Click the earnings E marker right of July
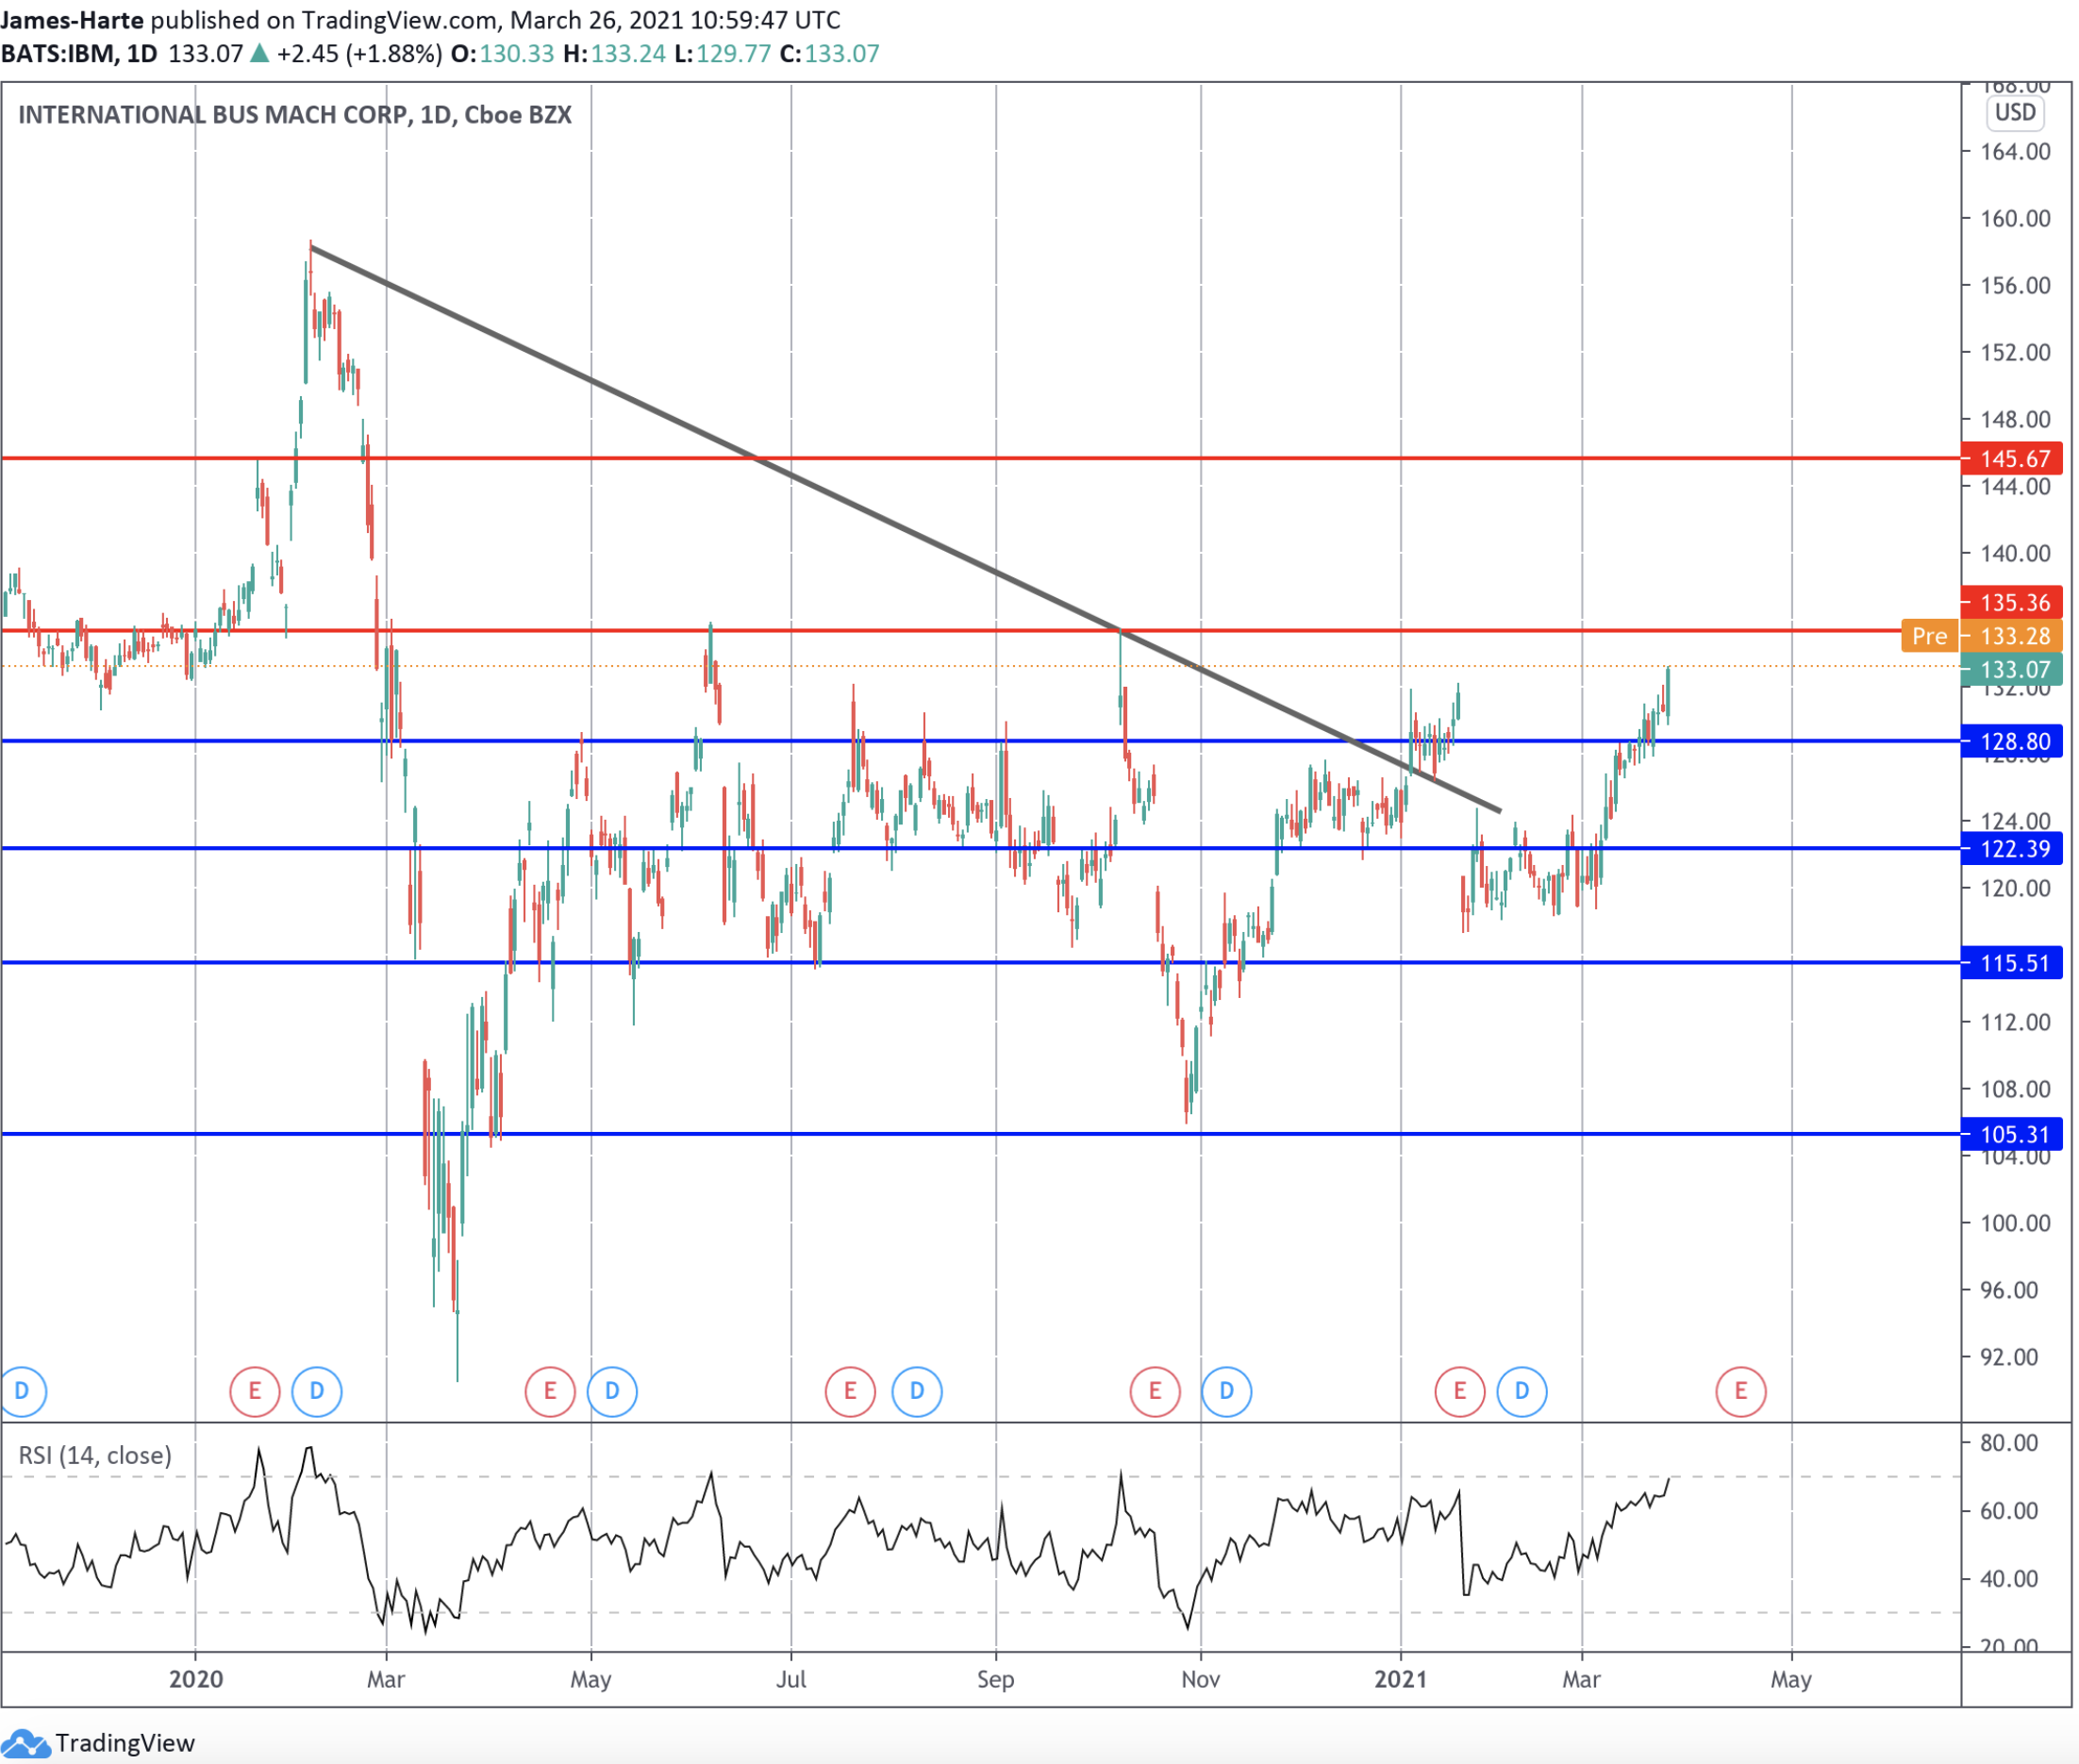This screenshot has height=1764, width=2079. (849, 1391)
